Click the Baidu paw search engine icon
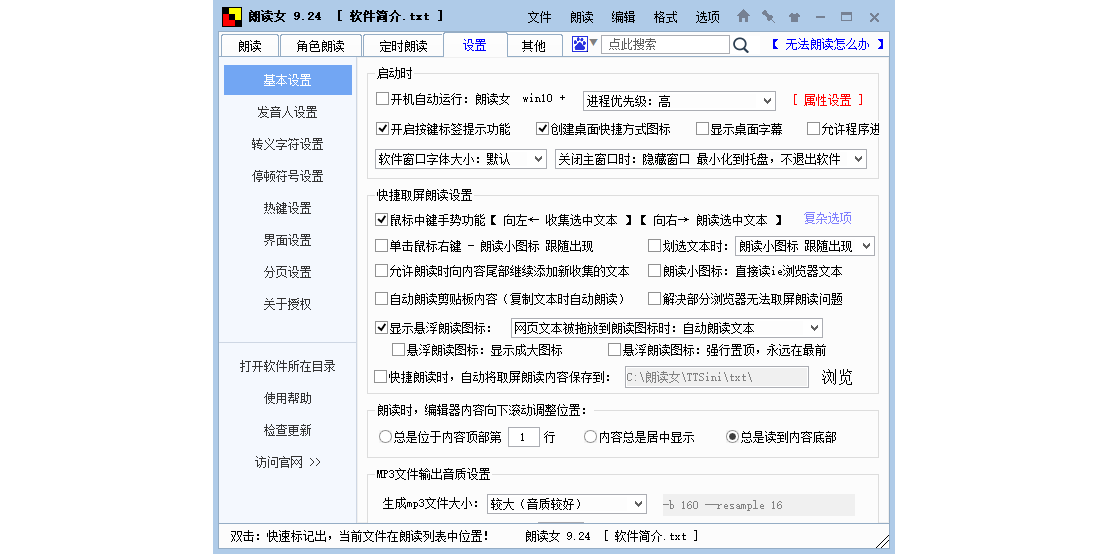1108x554 pixels. (580, 44)
